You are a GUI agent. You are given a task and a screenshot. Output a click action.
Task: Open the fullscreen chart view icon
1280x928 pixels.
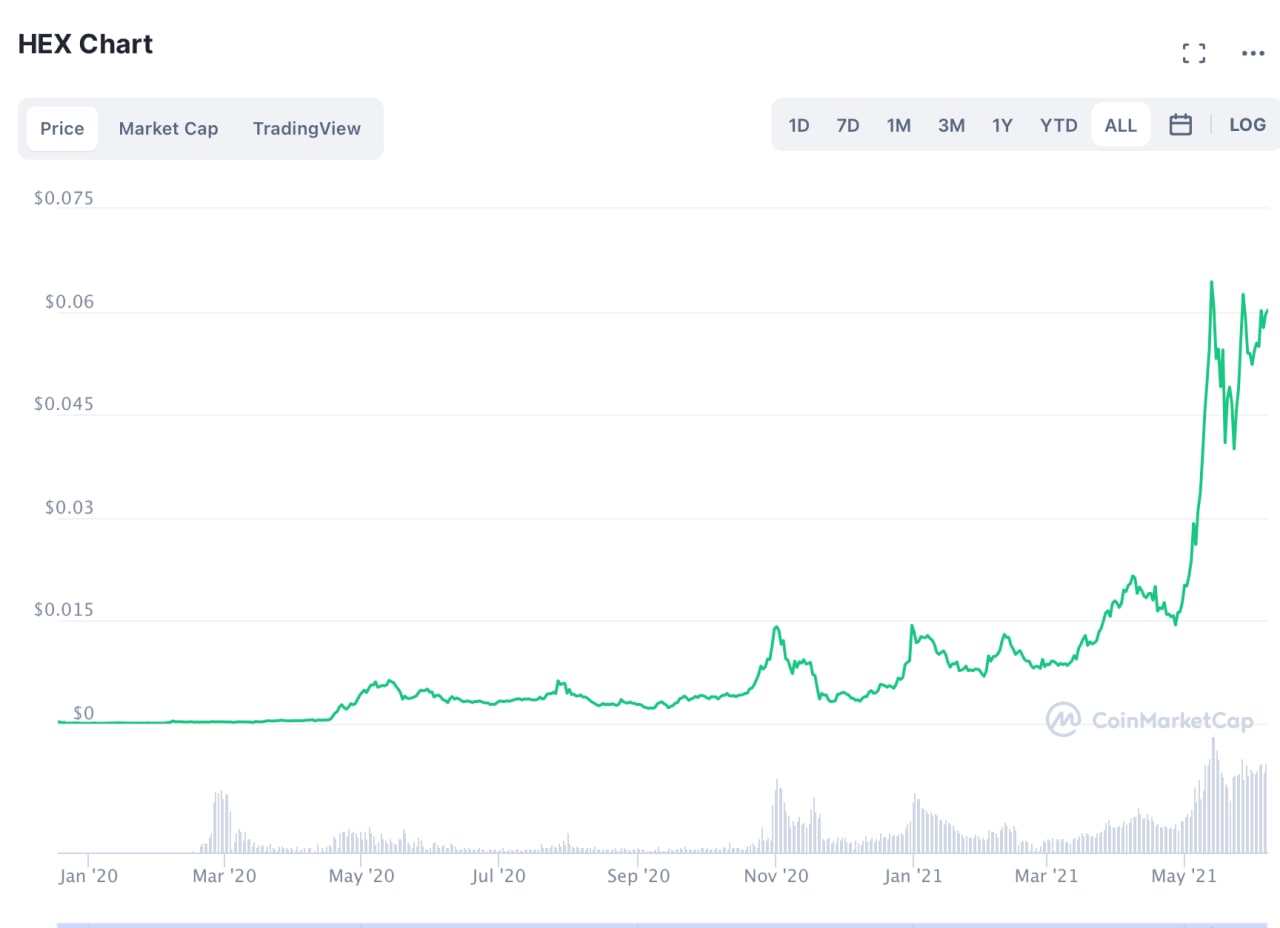(1194, 53)
